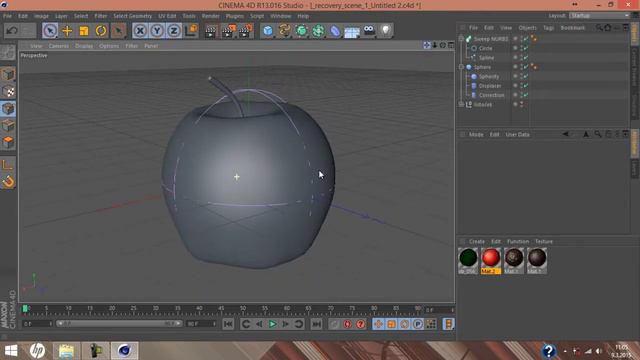Open the Create menu in Material Manager
640x360 pixels.
477,241
